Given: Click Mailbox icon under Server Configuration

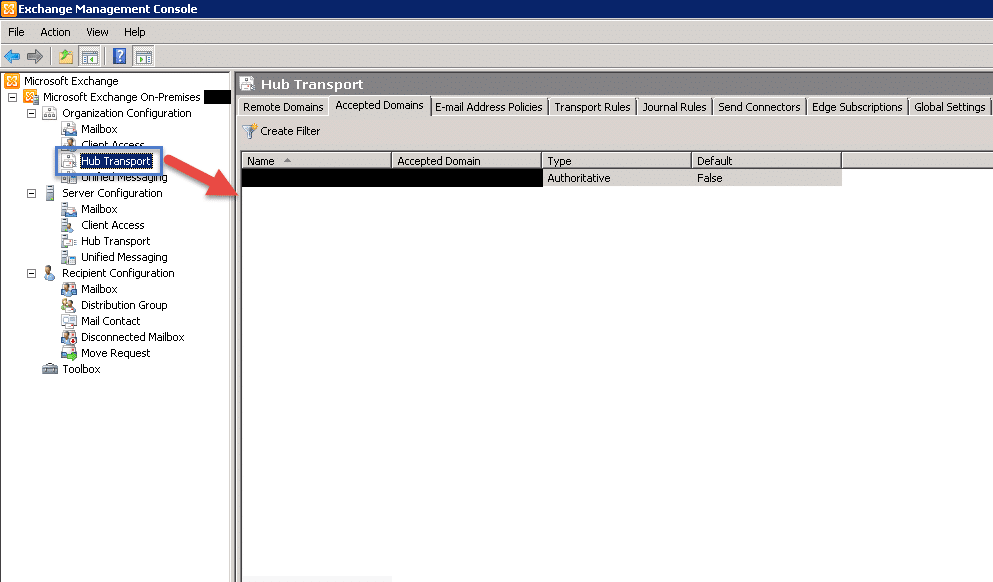Looking at the screenshot, I should [x=69, y=209].
